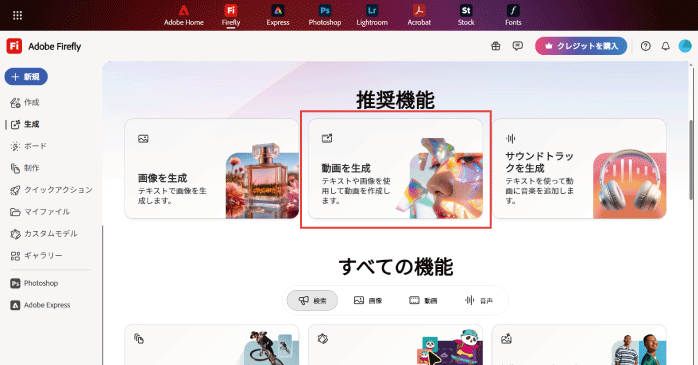Open the feature card with panda artwork

395,345
